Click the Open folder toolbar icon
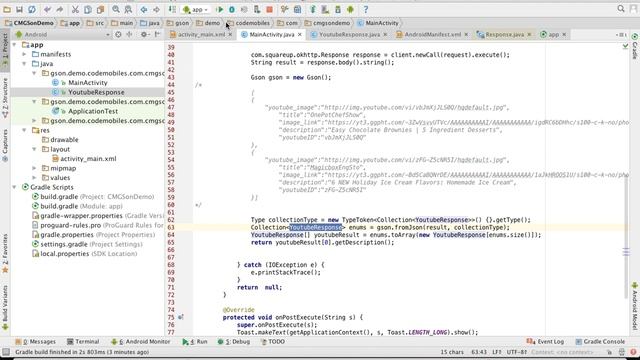The height and width of the screenshot is (360, 640). pos(7,9)
